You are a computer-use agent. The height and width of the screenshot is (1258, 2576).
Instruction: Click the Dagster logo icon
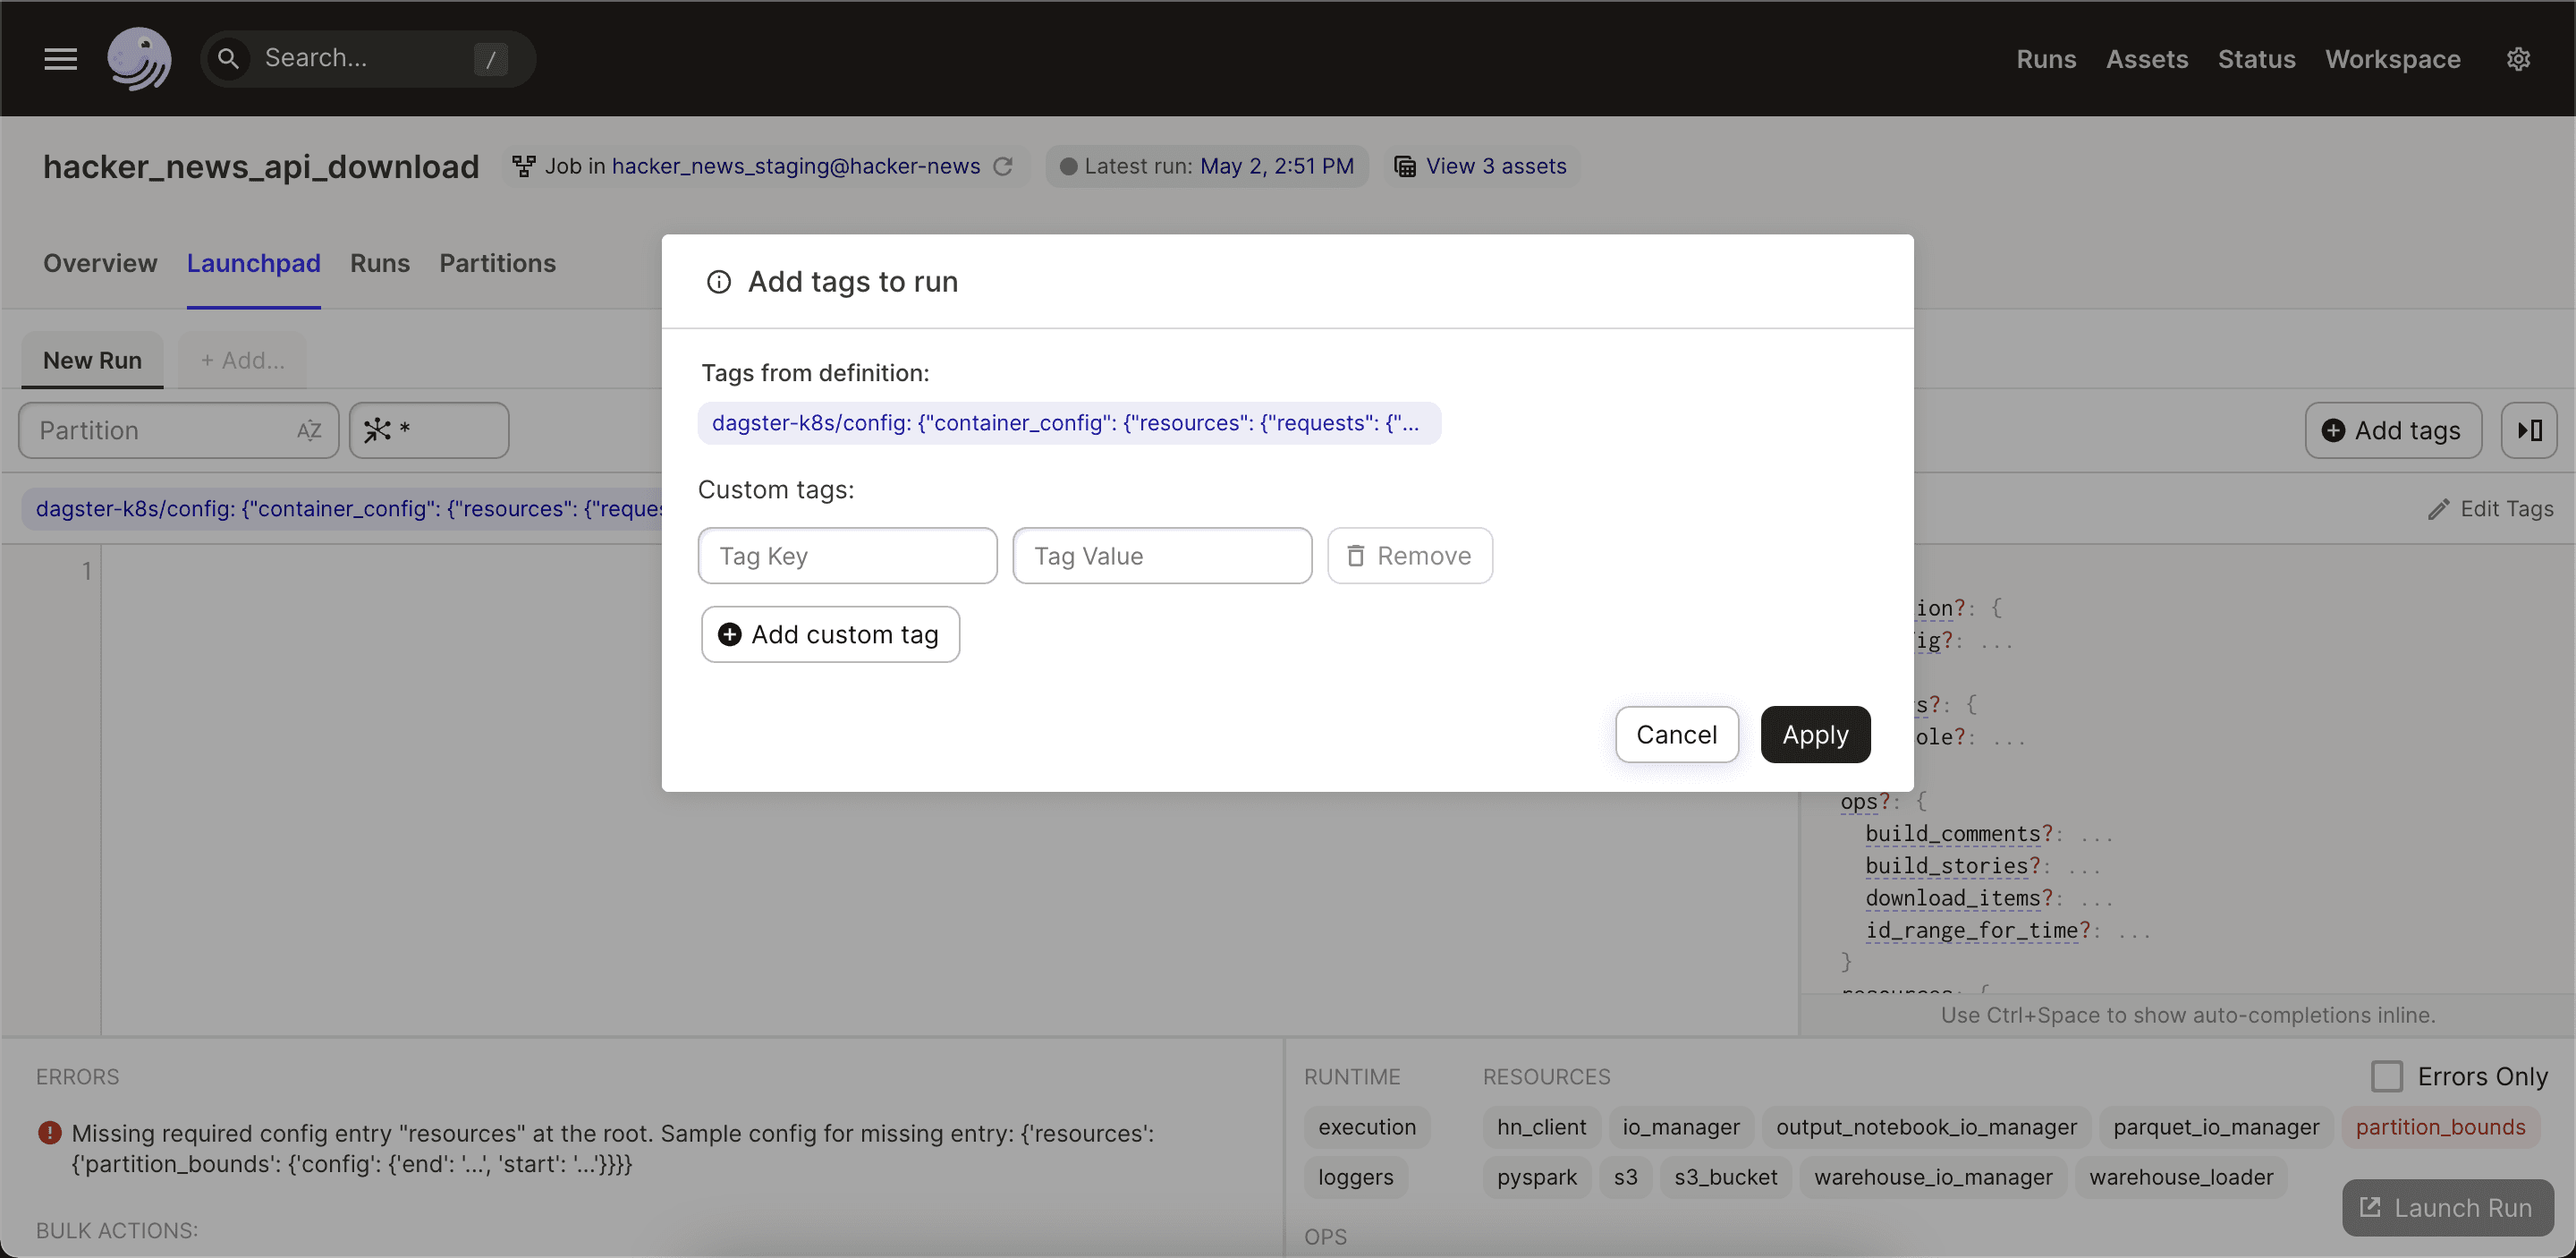point(139,59)
